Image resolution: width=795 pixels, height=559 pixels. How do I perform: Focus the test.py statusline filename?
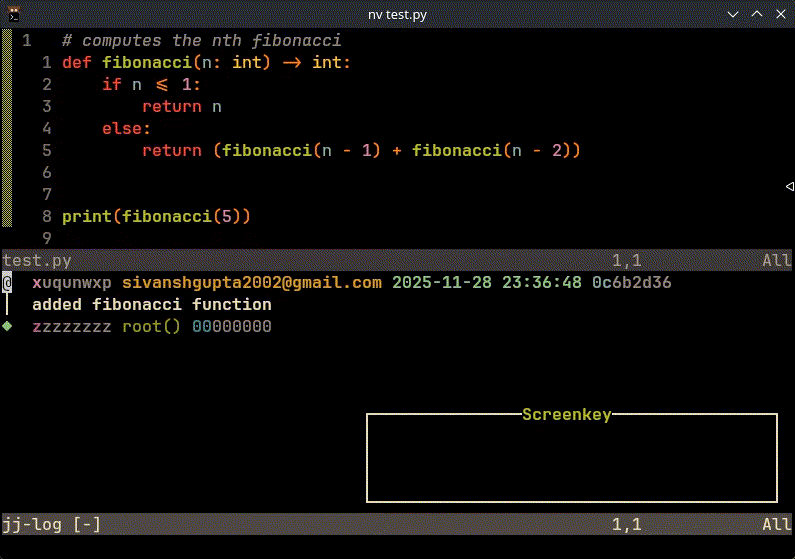[x=37, y=260]
